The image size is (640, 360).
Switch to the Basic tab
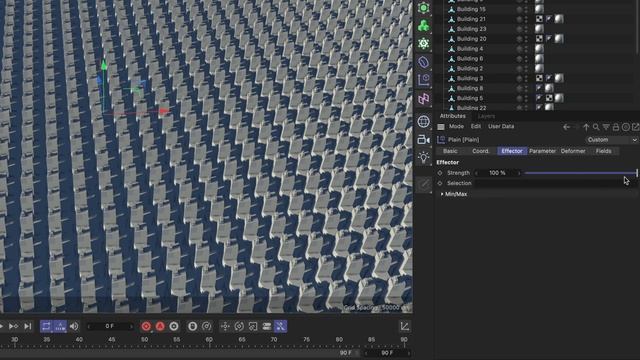coord(450,151)
